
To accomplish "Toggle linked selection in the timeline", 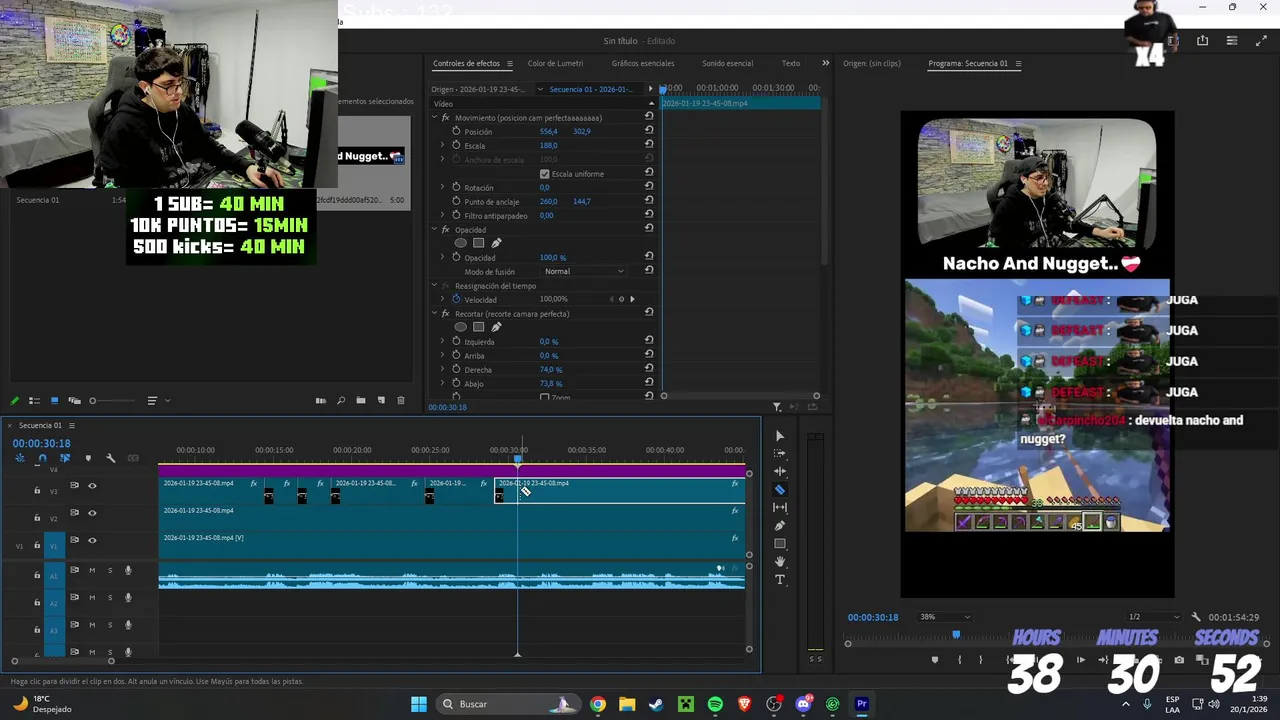I will tap(65, 458).
